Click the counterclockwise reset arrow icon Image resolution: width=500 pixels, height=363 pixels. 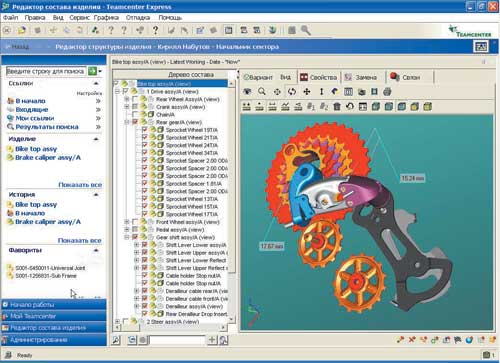tap(350, 106)
